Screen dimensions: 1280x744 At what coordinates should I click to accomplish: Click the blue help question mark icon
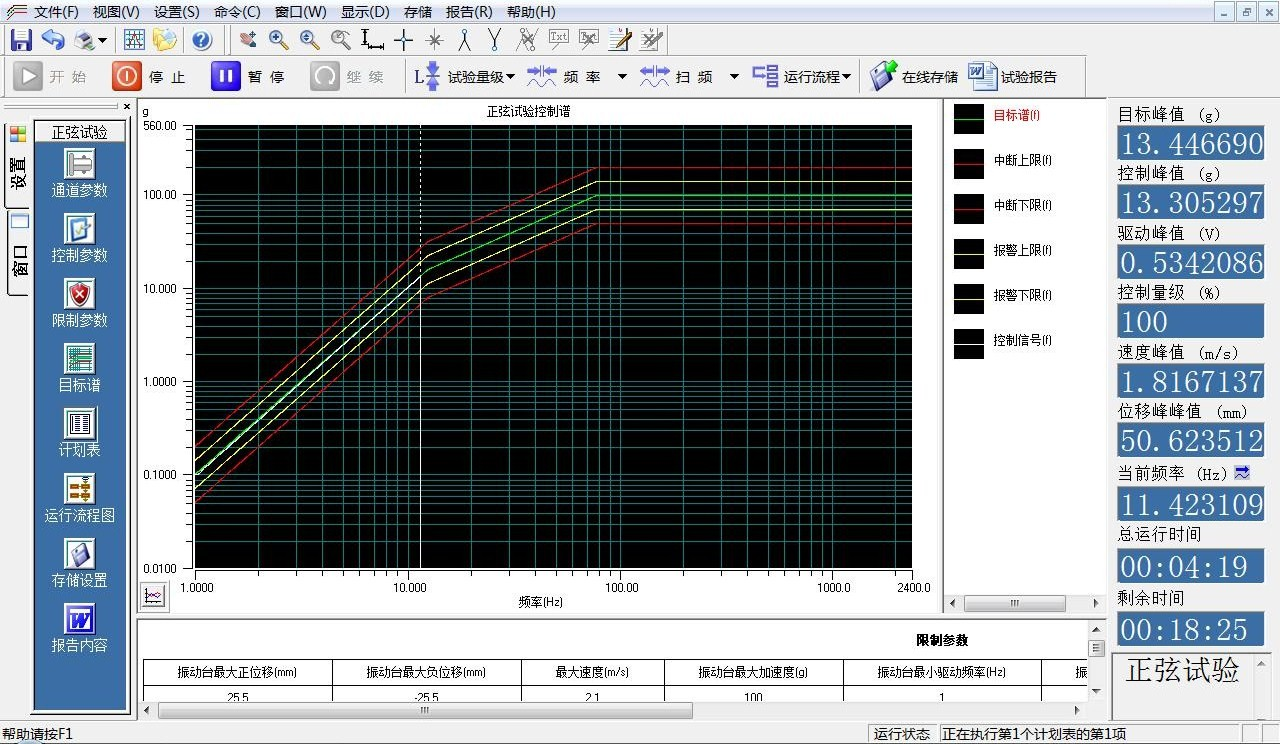tap(201, 40)
